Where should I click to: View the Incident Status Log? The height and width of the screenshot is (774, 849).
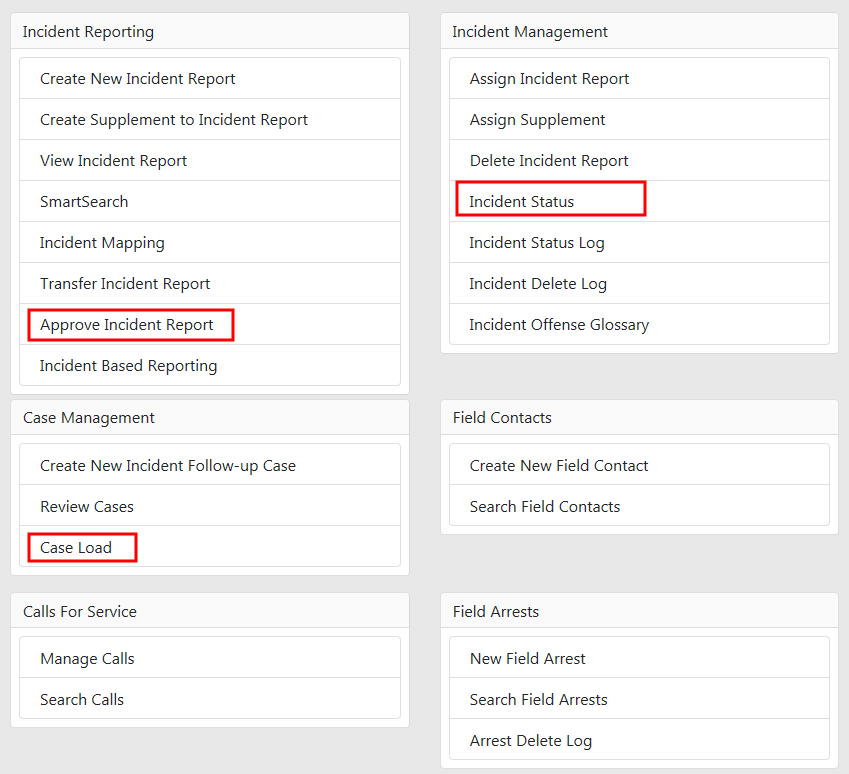coord(537,243)
